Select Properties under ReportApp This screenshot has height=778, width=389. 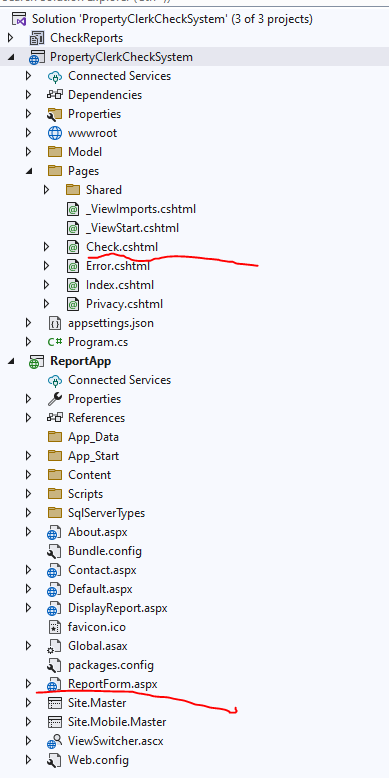tap(94, 399)
